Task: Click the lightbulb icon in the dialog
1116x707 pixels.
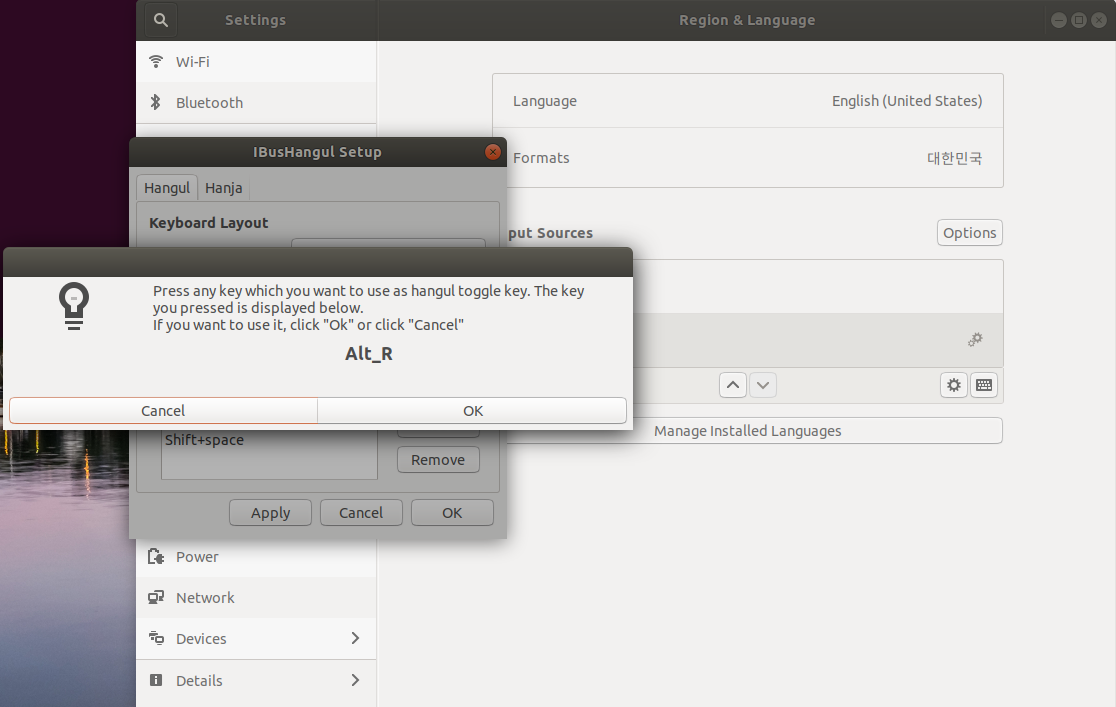Action: pos(74,306)
